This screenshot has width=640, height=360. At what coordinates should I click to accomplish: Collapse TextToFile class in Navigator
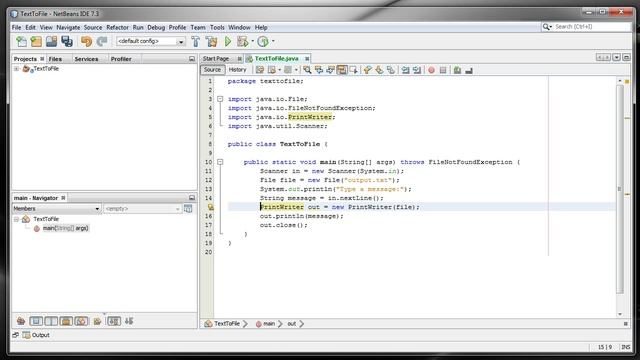point(16,219)
